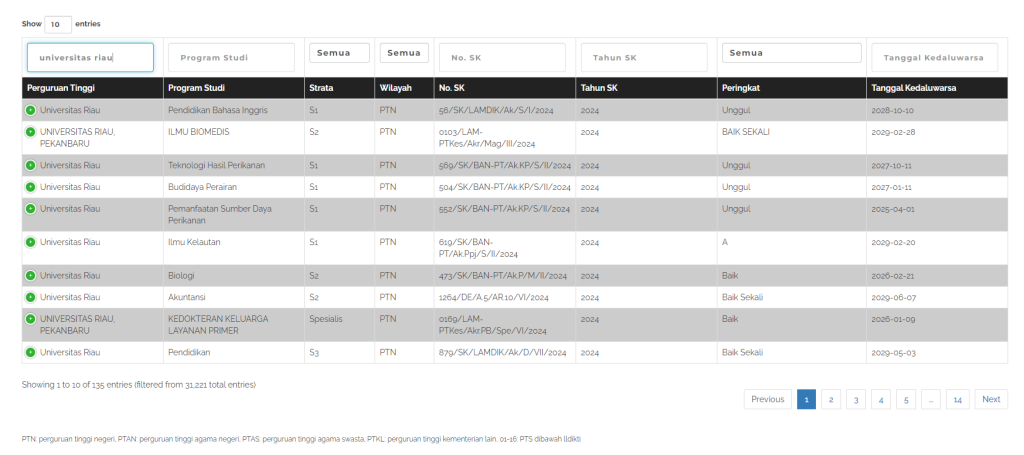Expand Pemanfaatan Sumber Daya Perikanan row icon
The height and width of the screenshot is (455, 1024).
[30, 209]
